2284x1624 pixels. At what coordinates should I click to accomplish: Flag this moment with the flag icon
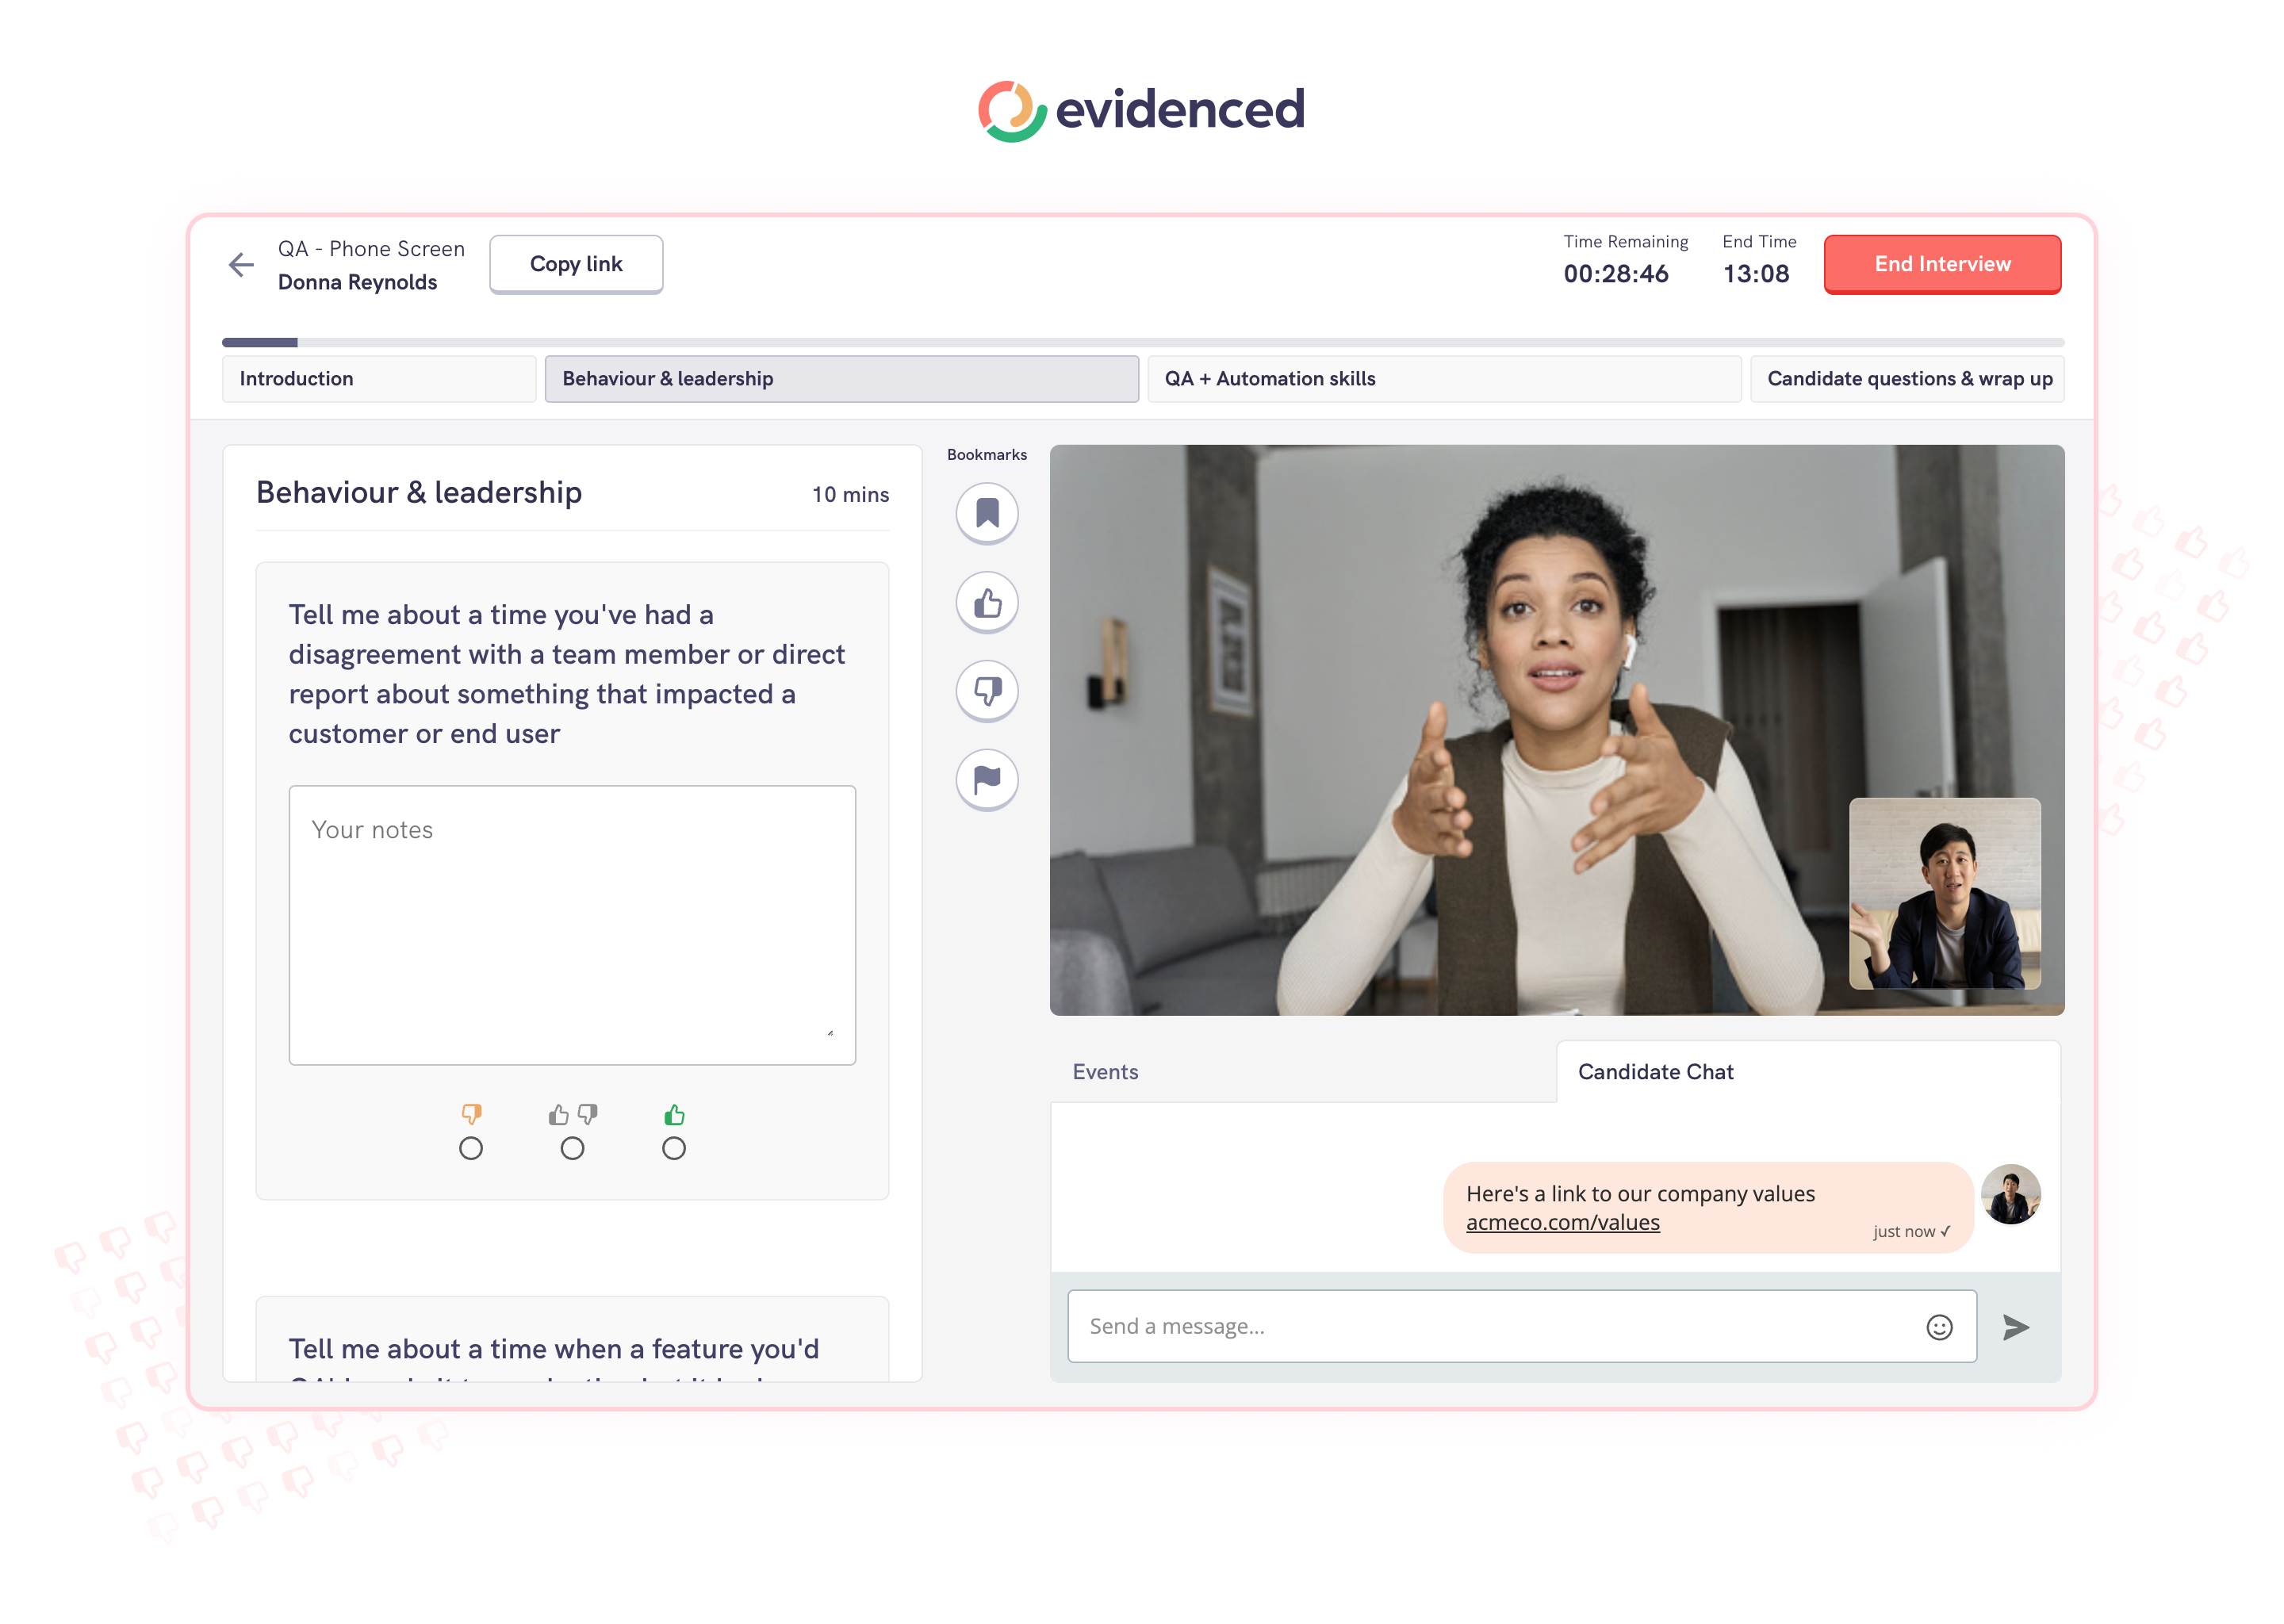pyautogui.click(x=986, y=779)
